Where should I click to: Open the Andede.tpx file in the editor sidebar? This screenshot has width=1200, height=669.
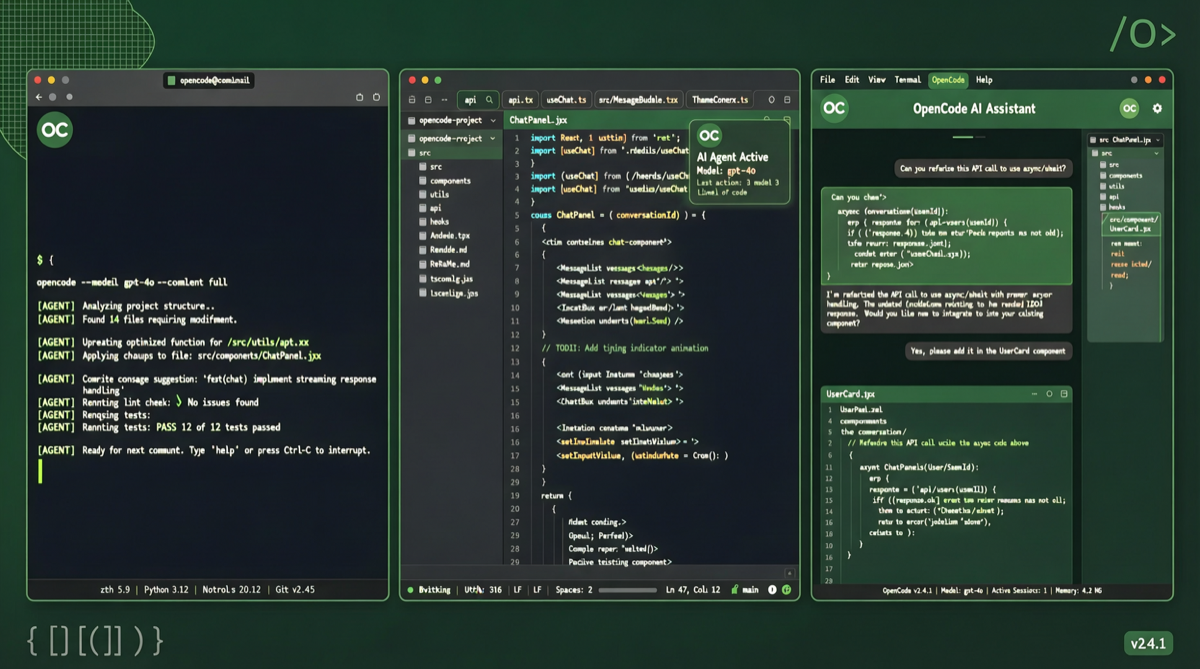click(444, 236)
